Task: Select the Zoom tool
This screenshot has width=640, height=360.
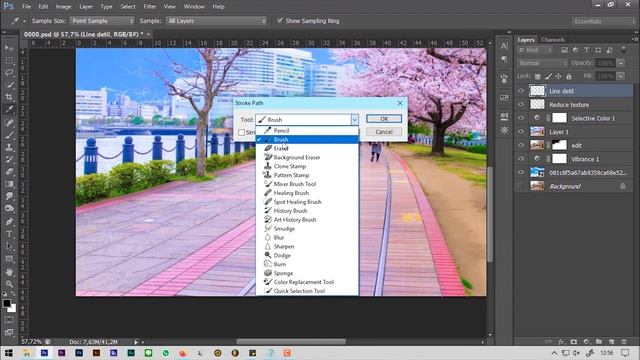Action: [9, 284]
